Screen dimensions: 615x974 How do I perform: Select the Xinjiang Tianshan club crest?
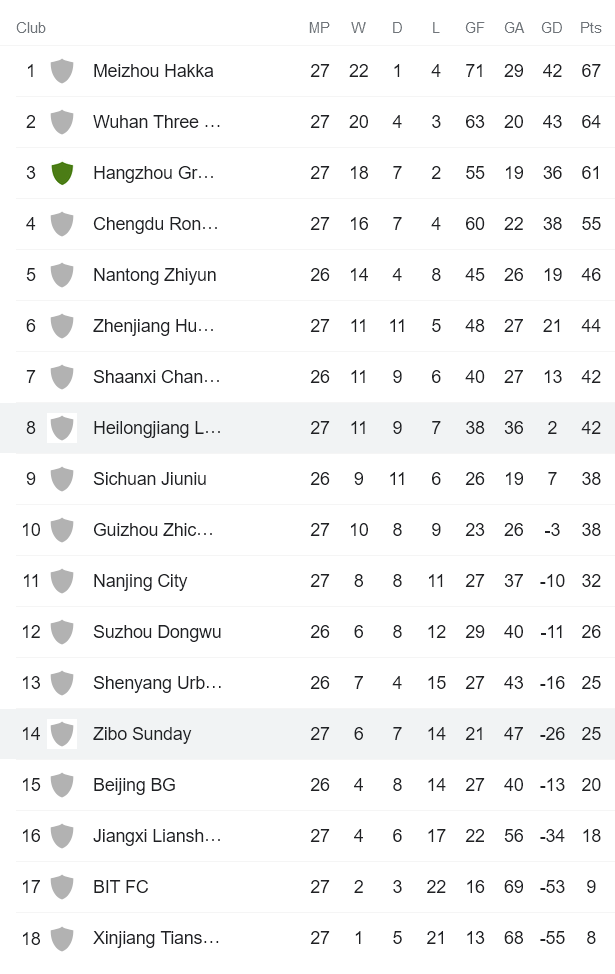(x=62, y=937)
